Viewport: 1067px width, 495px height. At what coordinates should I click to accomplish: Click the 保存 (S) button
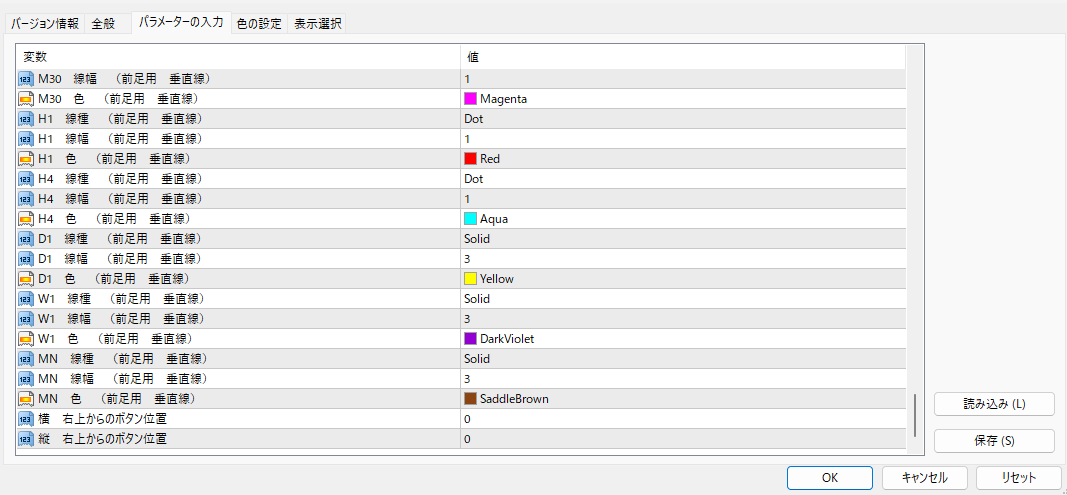[994, 441]
